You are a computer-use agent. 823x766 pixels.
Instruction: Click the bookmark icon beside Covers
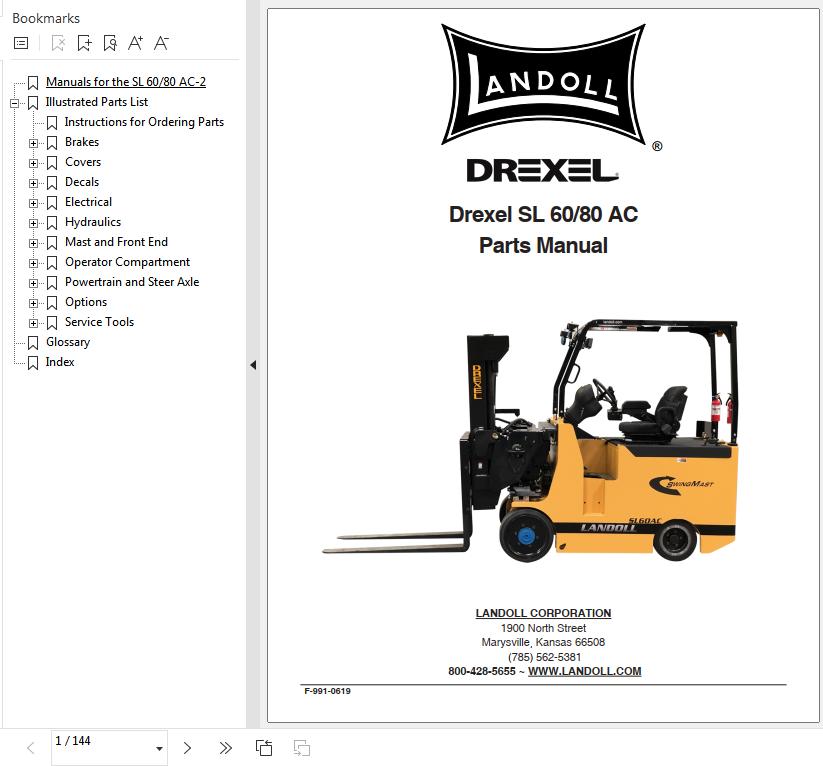pos(52,163)
